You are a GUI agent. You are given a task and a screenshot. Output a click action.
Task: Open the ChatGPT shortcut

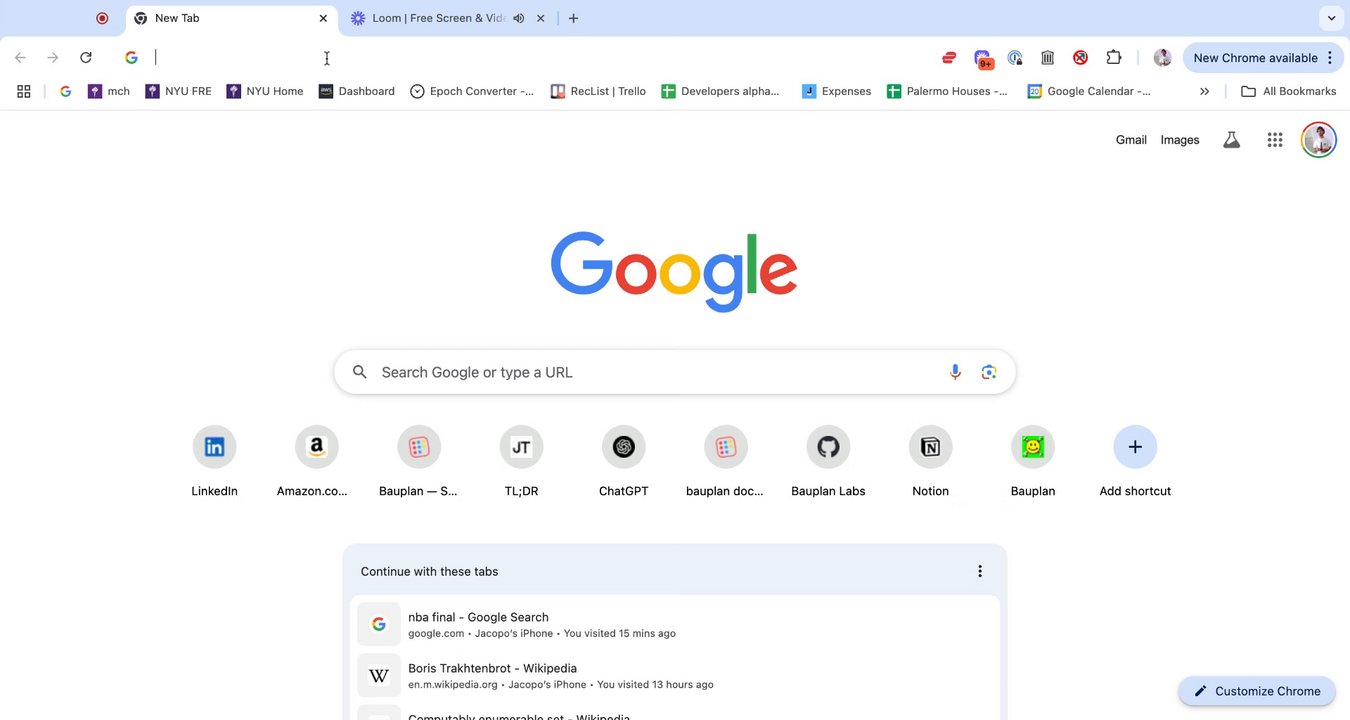click(623, 447)
